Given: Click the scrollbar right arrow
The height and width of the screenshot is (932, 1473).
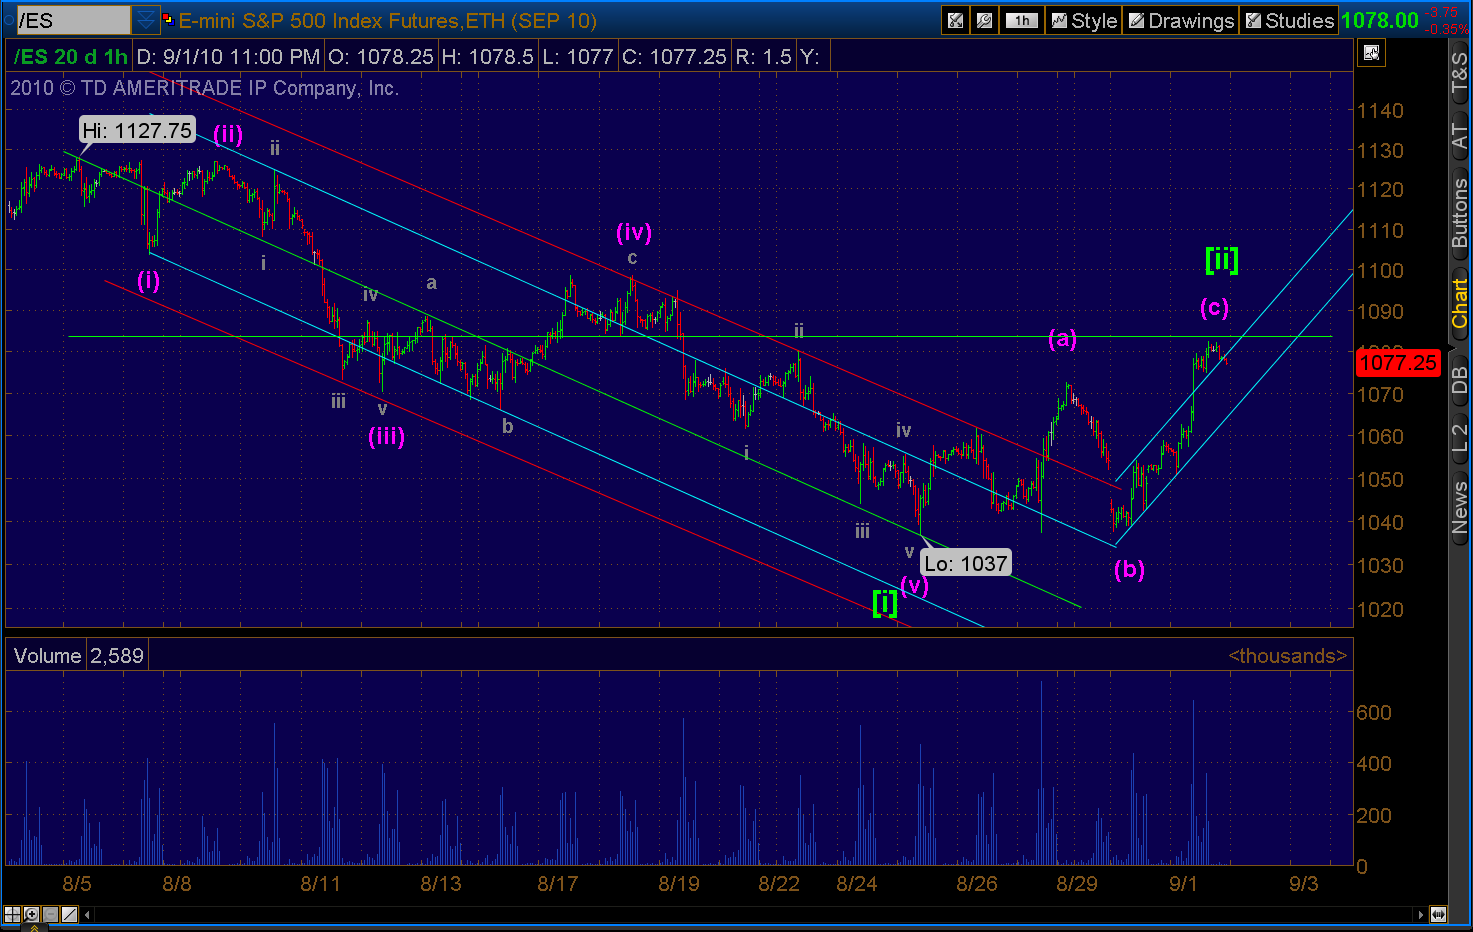Looking at the screenshot, I should click(x=1420, y=914).
